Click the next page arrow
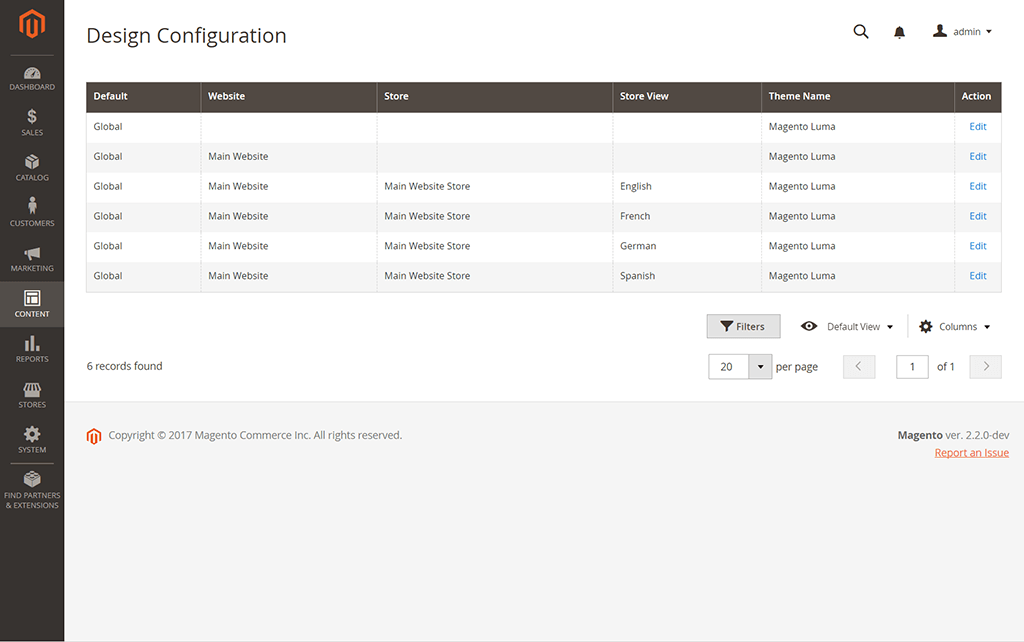Image resolution: width=1024 pixels, height=642 pixels. tap(985, 366)
